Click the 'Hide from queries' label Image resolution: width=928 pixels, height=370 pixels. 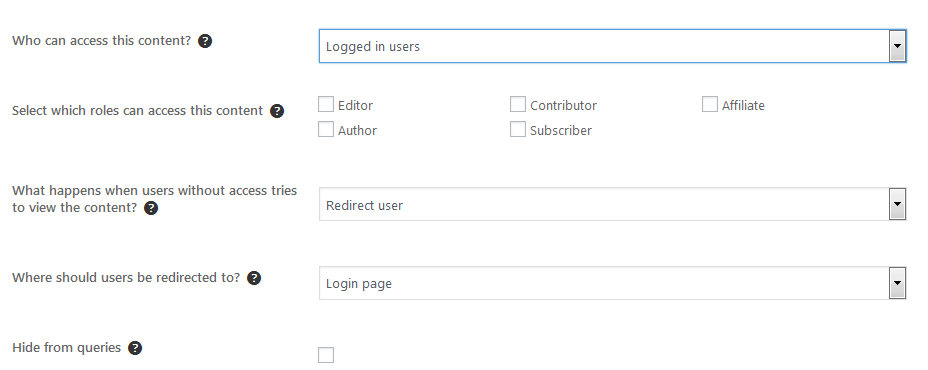pos(66,348)
